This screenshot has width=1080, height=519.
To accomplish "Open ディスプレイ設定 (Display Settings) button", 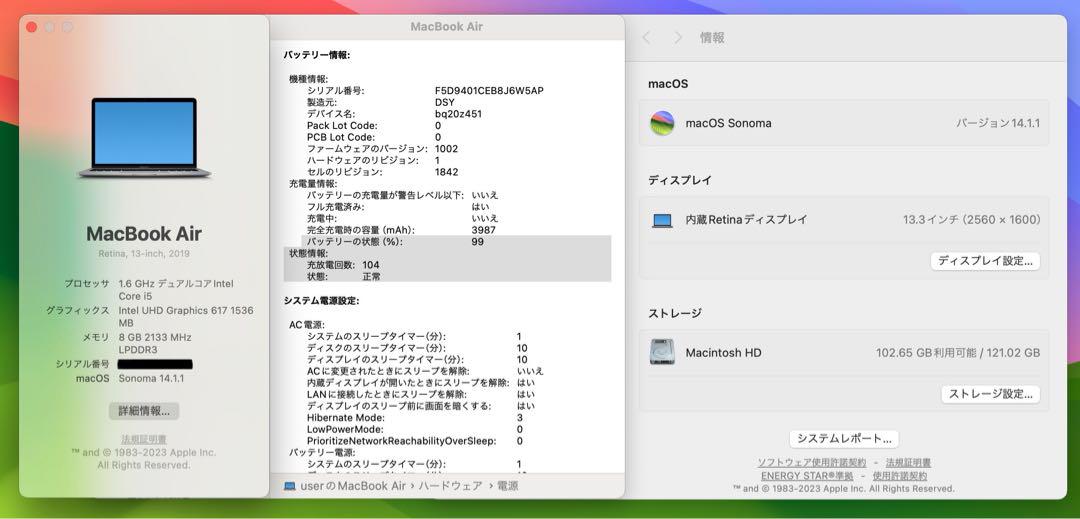I will (985, 261).
